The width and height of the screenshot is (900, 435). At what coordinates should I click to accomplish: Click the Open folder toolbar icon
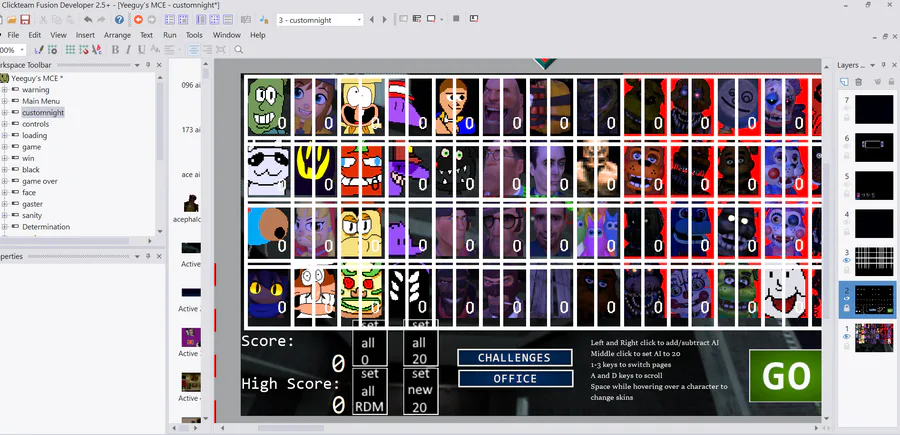(x=11, y=20)
